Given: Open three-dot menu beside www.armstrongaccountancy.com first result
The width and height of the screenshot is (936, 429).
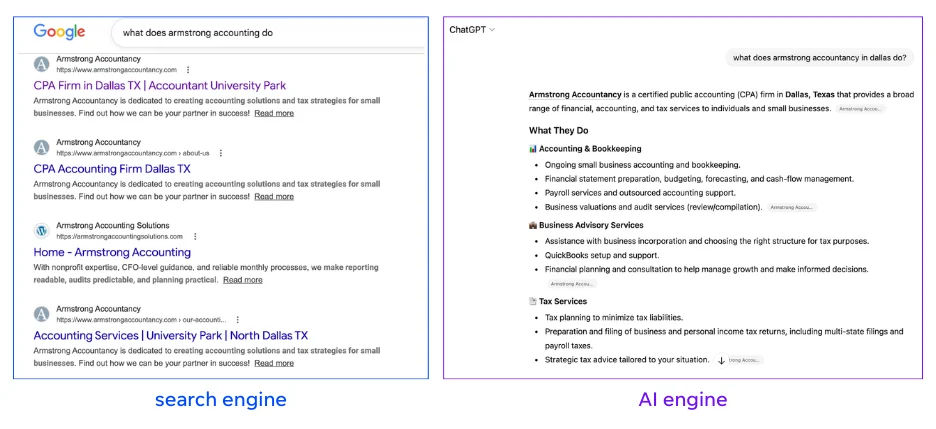Looking at the screenshot, I should coord(189,70).
